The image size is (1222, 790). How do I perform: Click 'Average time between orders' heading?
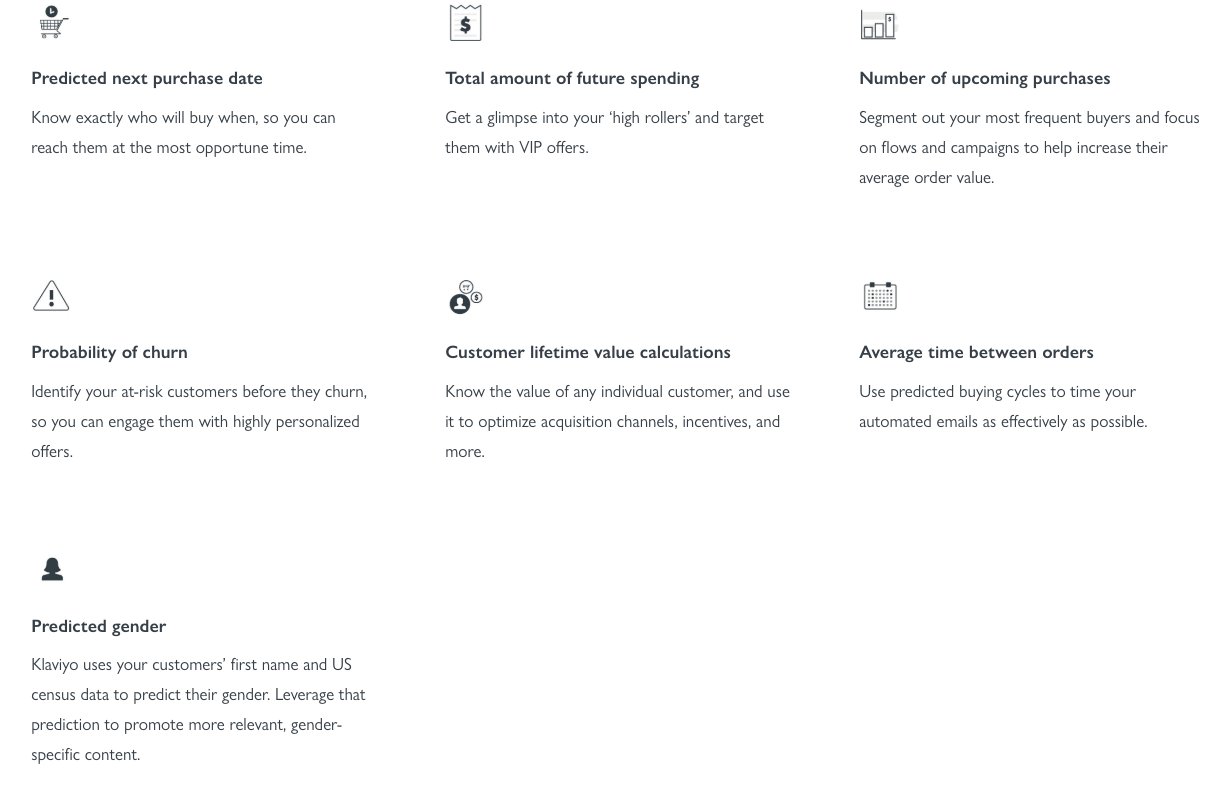coord(976,352)
